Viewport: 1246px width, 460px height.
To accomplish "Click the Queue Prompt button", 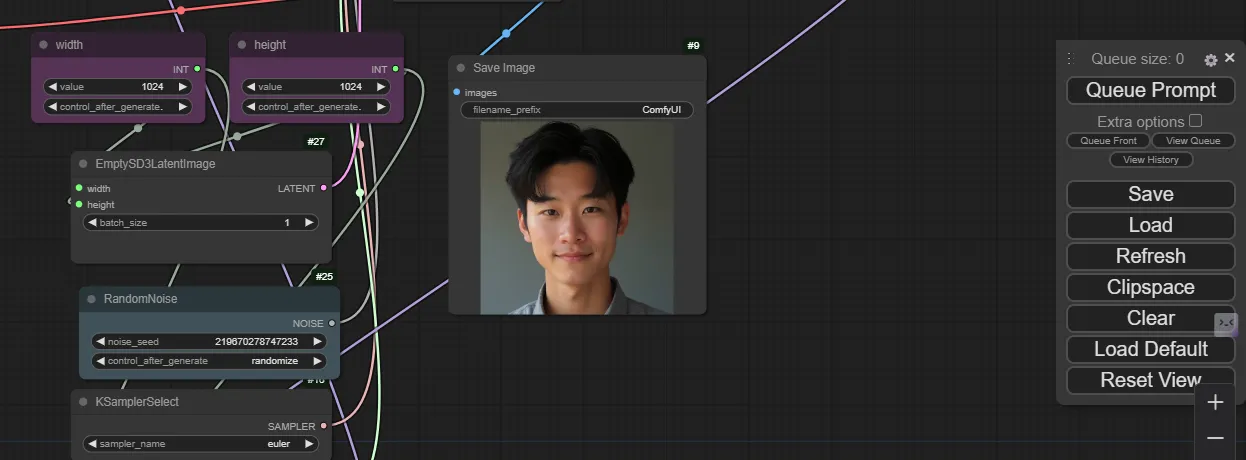I will (x=1151, y=90).
